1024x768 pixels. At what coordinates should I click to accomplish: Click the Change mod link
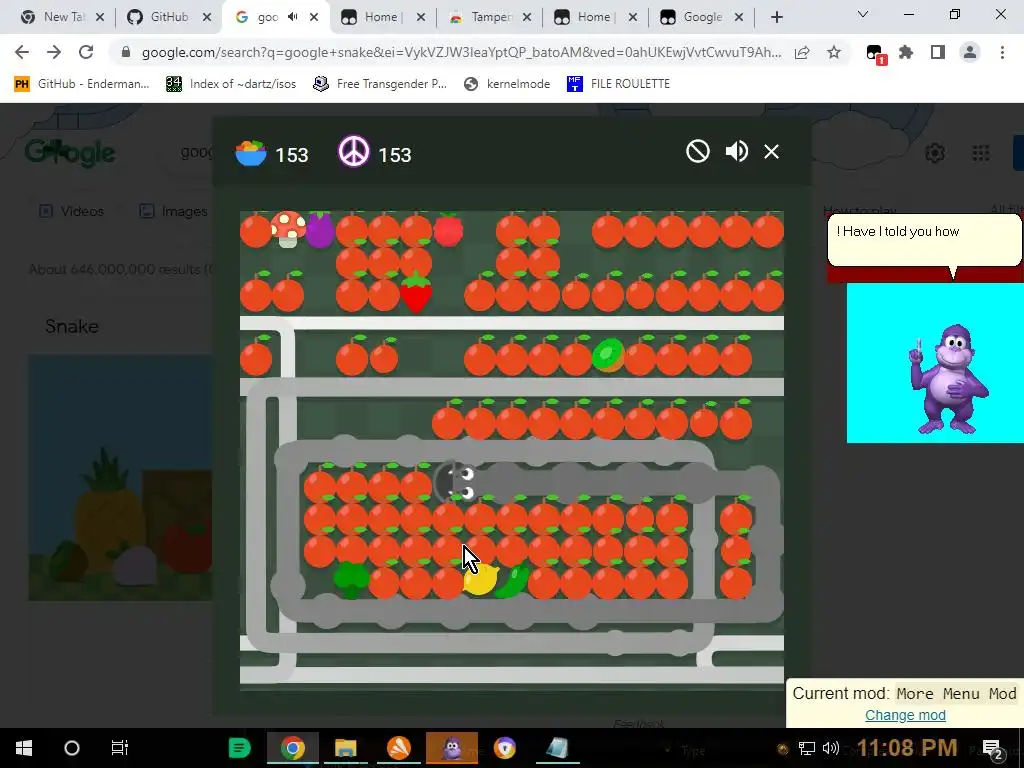[x=905, y=715]
